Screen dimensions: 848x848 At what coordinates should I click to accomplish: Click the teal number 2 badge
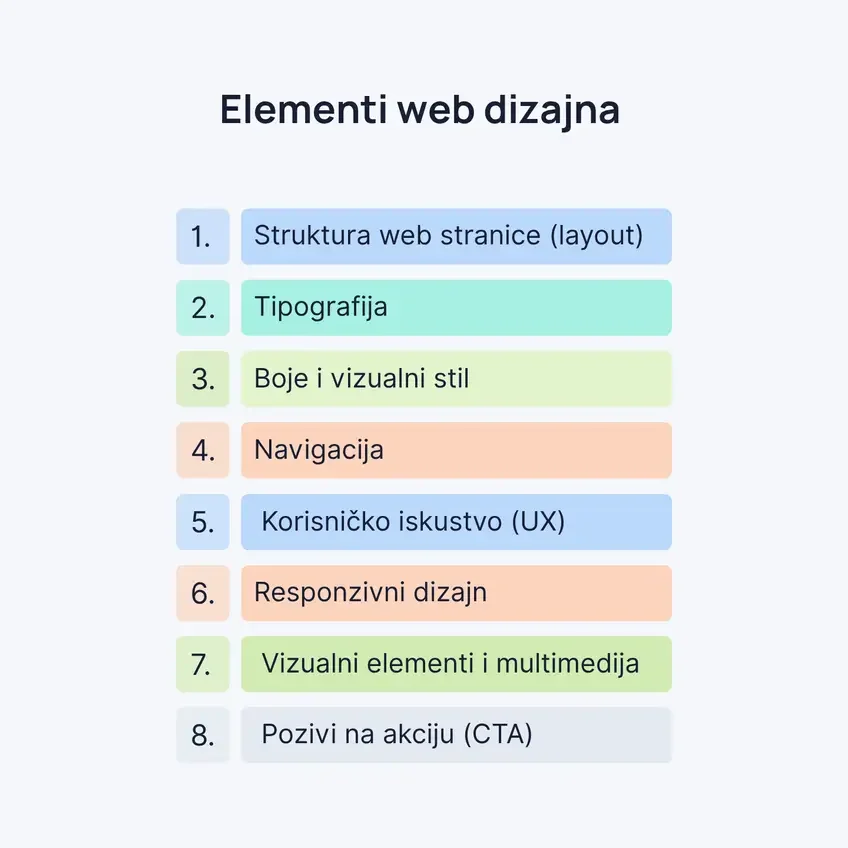click(x=203, y=308)
